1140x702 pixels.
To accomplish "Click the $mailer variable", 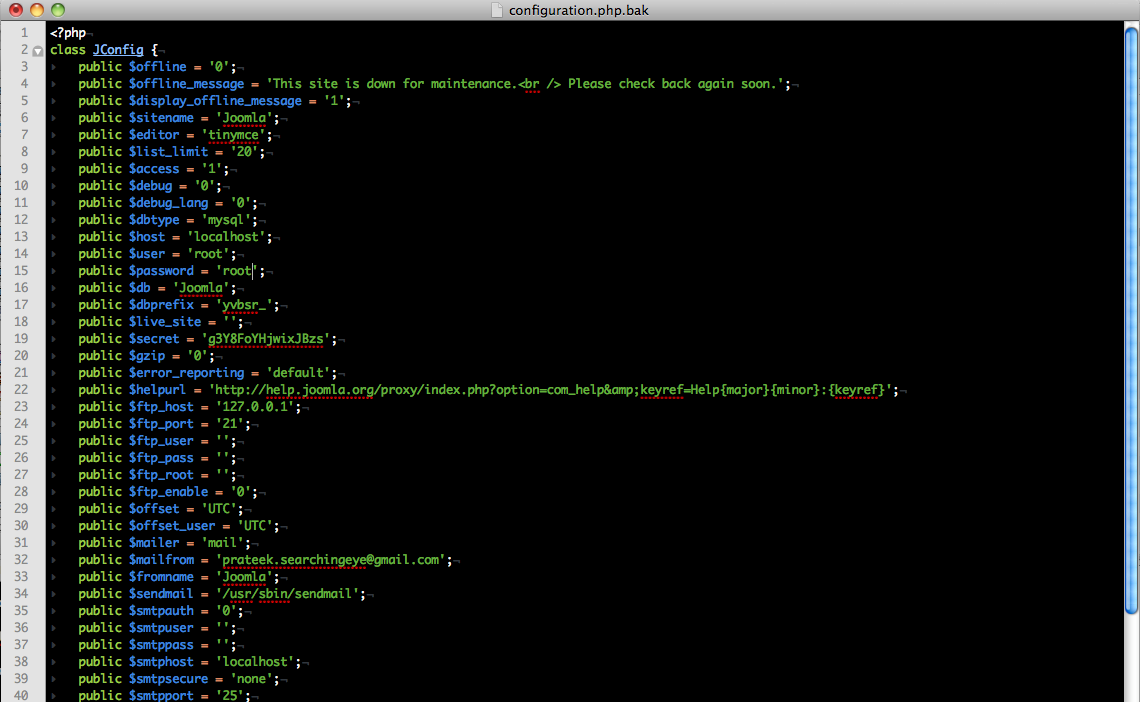I will click(x=154, y=543).
